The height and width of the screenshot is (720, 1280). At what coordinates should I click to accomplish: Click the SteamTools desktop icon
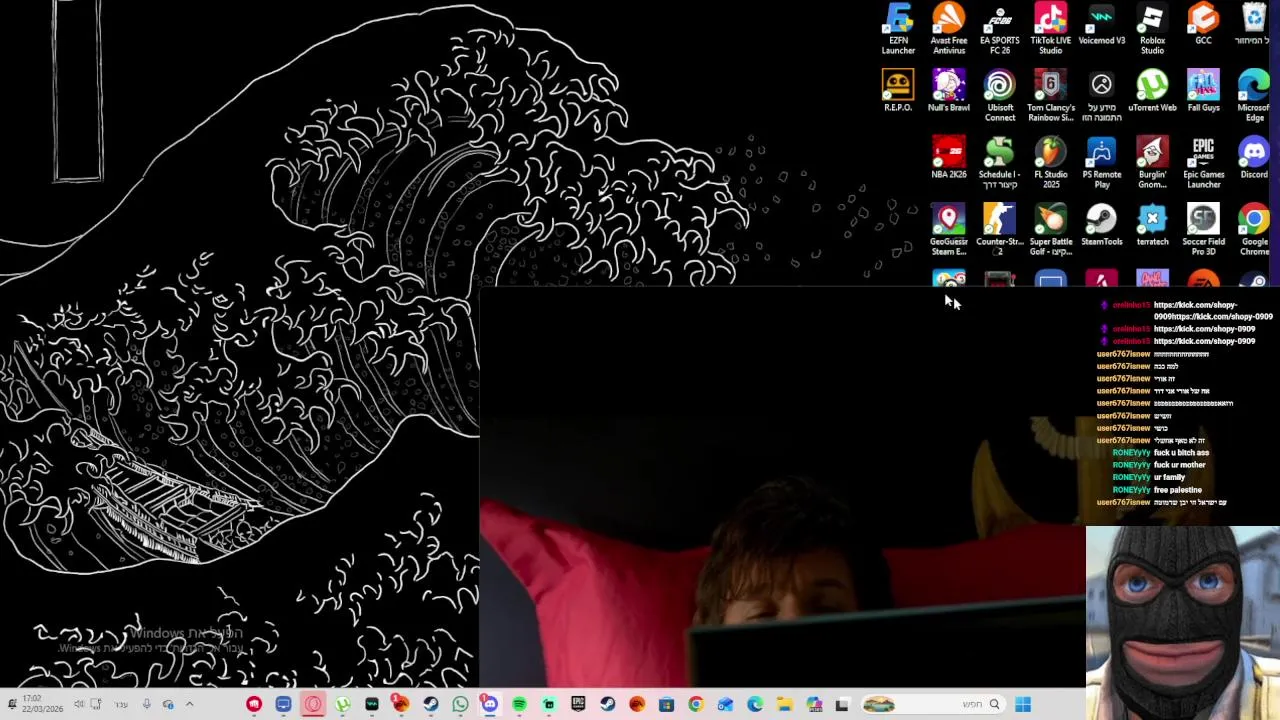[x=1102, y=225]
